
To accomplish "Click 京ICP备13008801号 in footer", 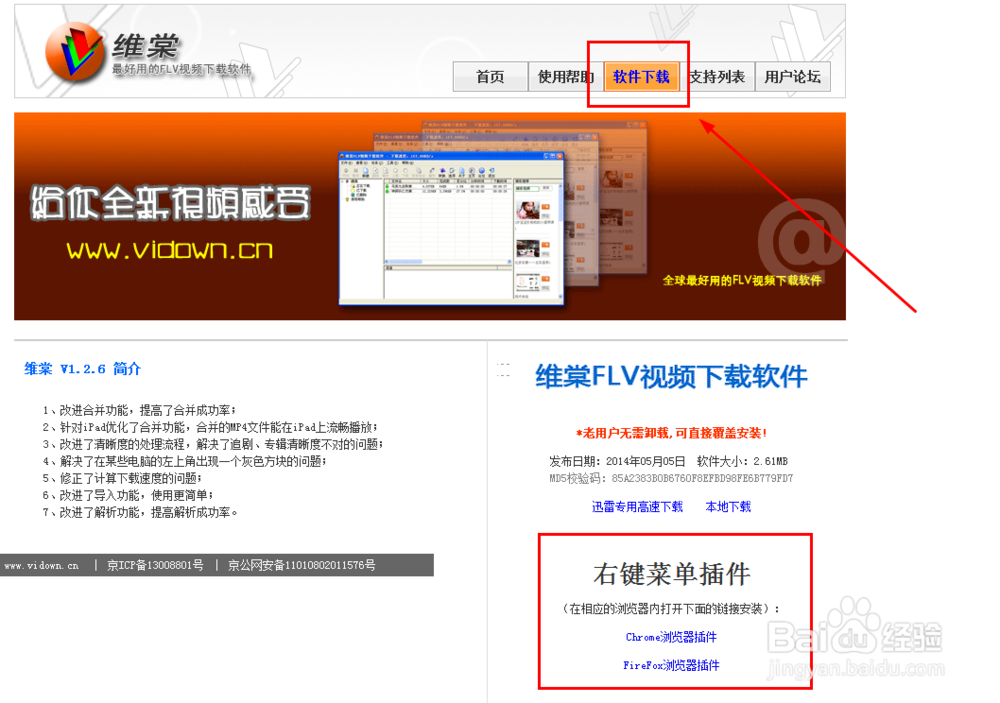I will [x=155, y=565].
